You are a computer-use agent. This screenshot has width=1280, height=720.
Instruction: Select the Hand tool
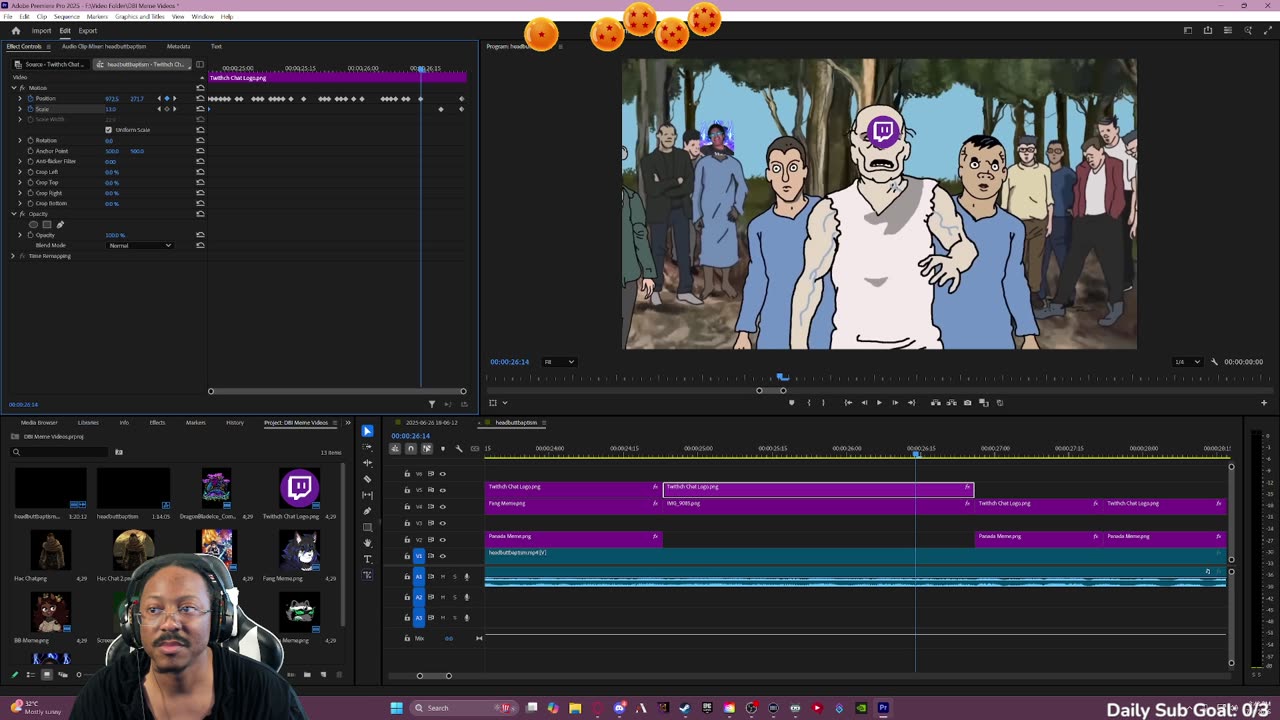tap(367, 543)
